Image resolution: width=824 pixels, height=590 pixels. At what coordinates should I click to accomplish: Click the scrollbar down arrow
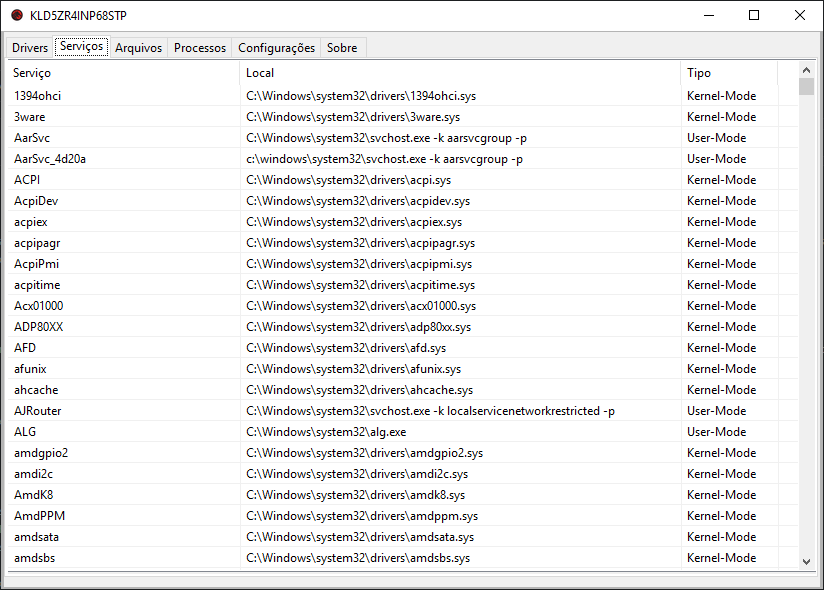click(x=806, y=561)
